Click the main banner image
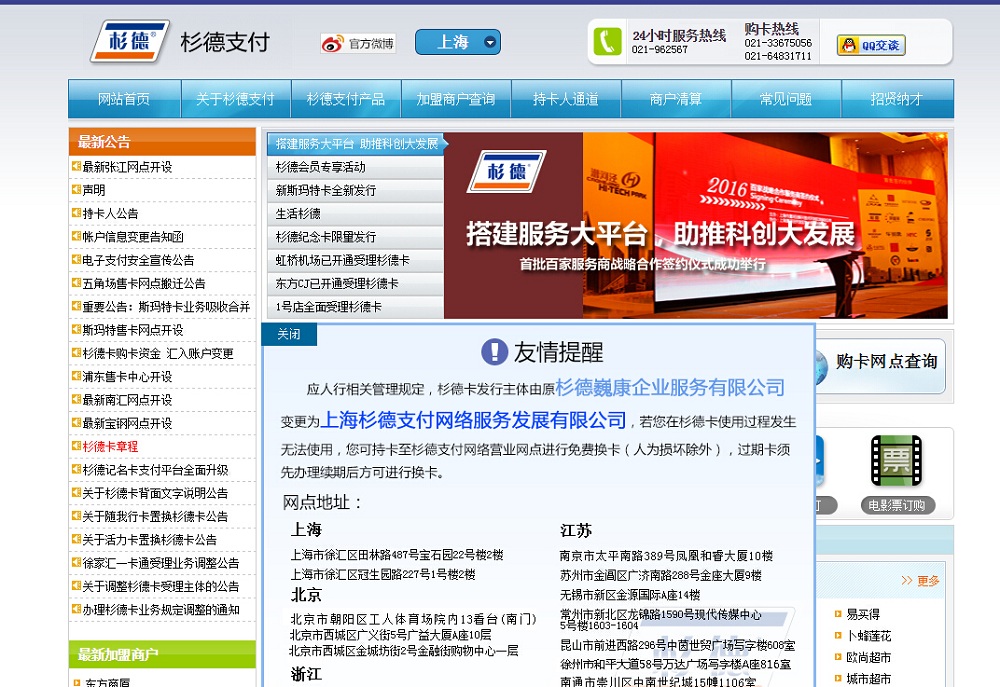 696,225
